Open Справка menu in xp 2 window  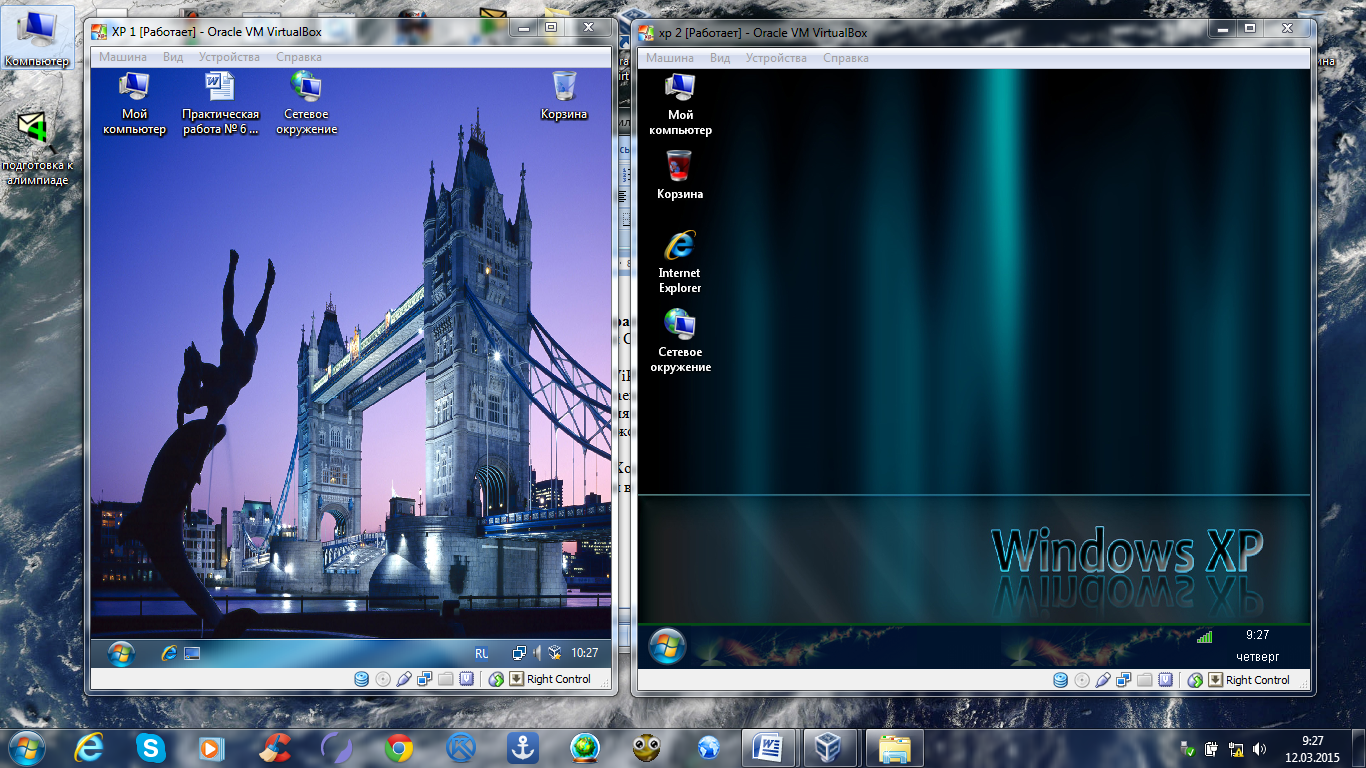pyautogui.click(x=846, y=58)
